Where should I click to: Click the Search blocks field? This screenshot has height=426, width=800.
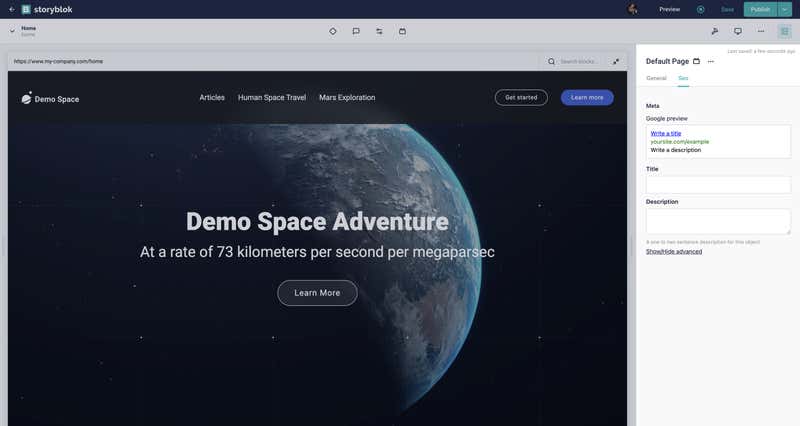pos(580,61)
